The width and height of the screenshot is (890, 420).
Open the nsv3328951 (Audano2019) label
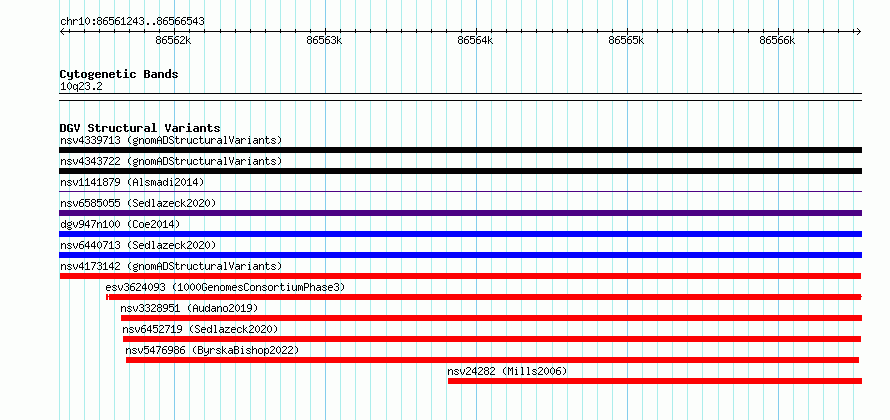(189, 308)
